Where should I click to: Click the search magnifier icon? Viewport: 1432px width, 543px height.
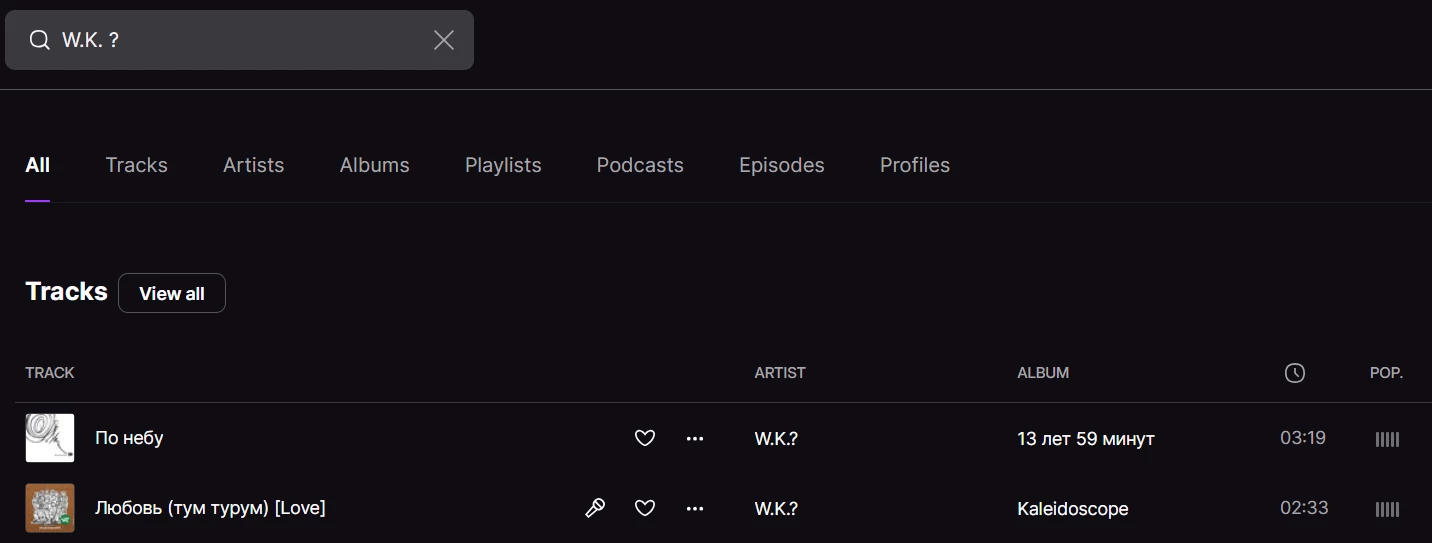click(x=39, y=40)
